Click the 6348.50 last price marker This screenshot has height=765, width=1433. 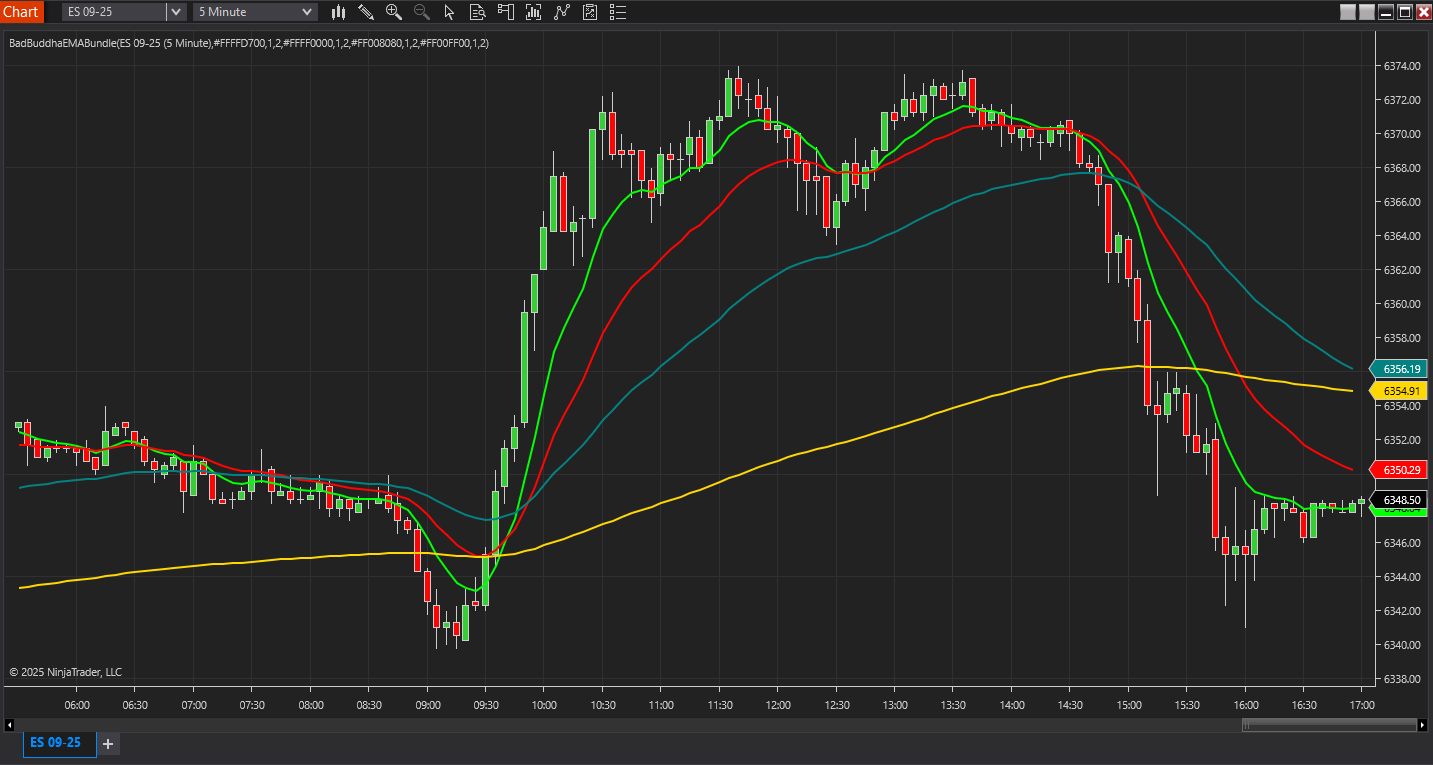[1397, 499]
